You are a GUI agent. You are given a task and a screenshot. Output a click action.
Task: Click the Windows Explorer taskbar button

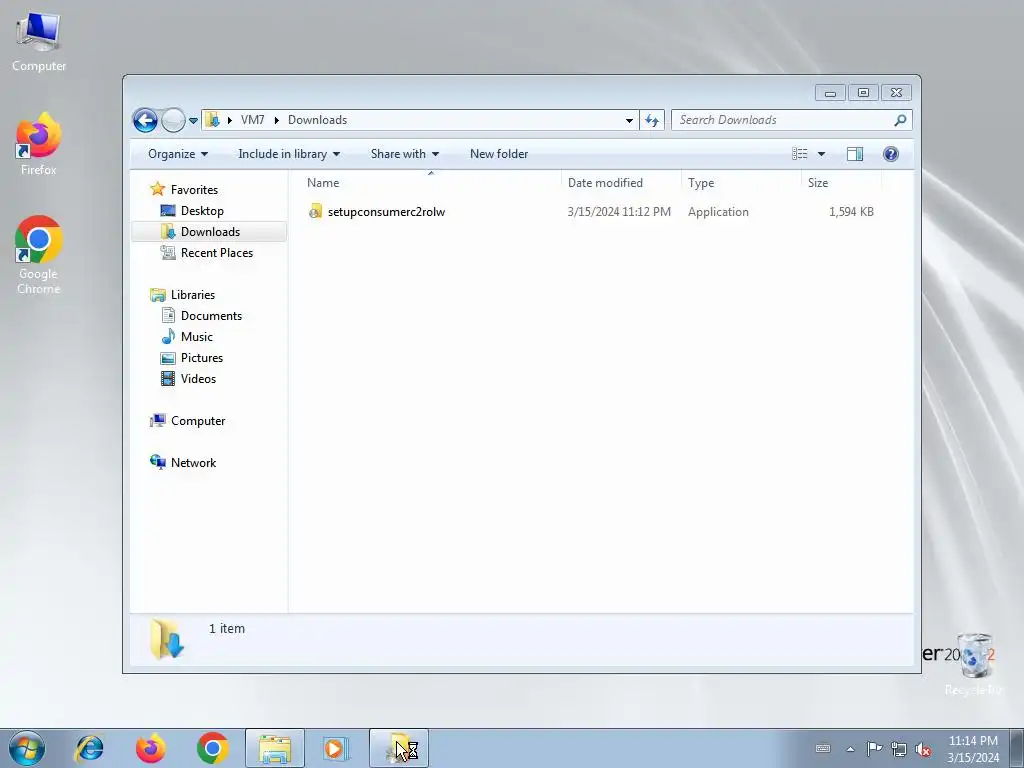click(x=275, y=748)
